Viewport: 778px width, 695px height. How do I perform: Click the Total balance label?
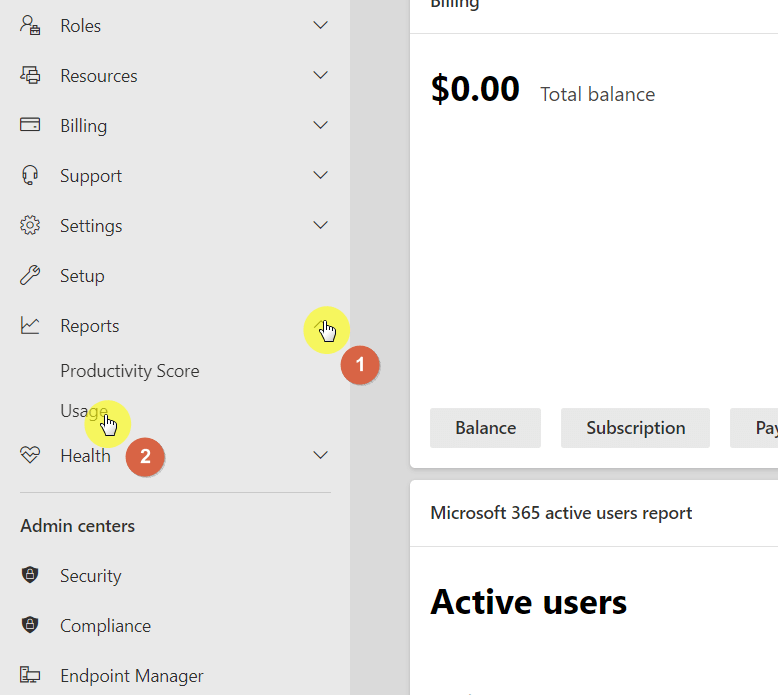pos(597,94)
